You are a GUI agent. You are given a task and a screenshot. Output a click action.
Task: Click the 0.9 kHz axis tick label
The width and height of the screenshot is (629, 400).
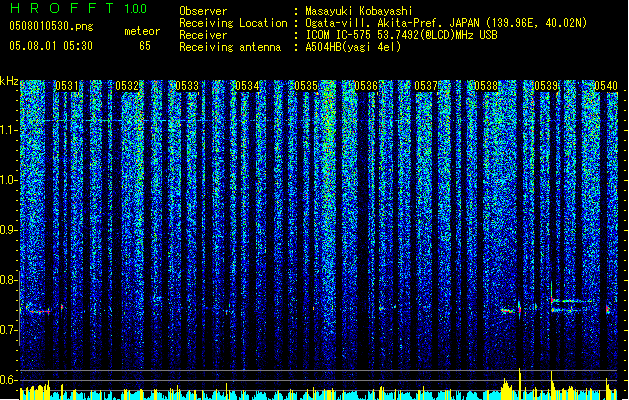(x=9, y=230)
